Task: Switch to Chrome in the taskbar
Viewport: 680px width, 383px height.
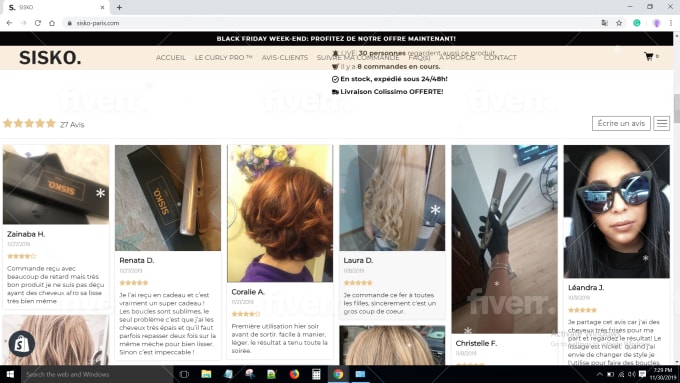Action: pyautogui.click(x=338, y=374)
